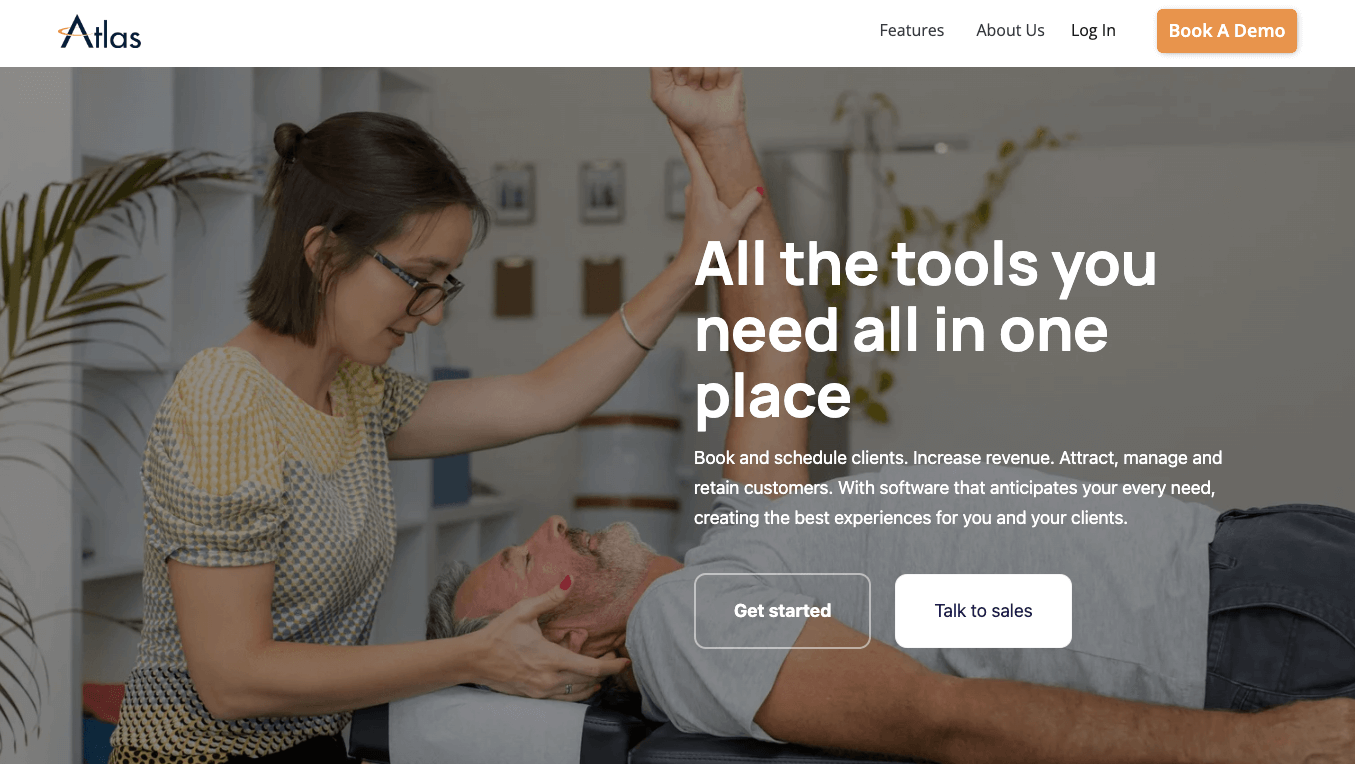Click the white Talk to sales button
1355x764 pixels.
click(983, 611)
